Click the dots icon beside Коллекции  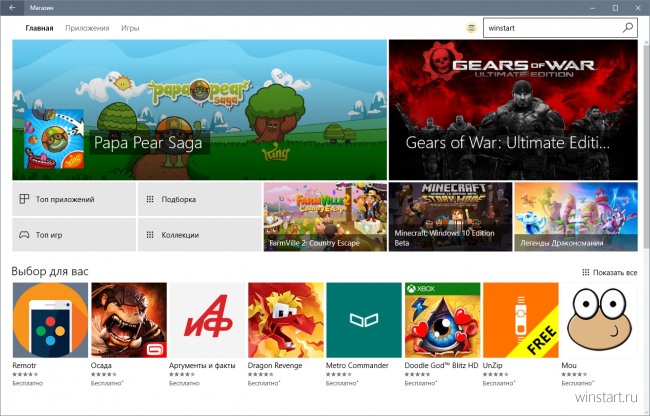click(x=150, y=235)
